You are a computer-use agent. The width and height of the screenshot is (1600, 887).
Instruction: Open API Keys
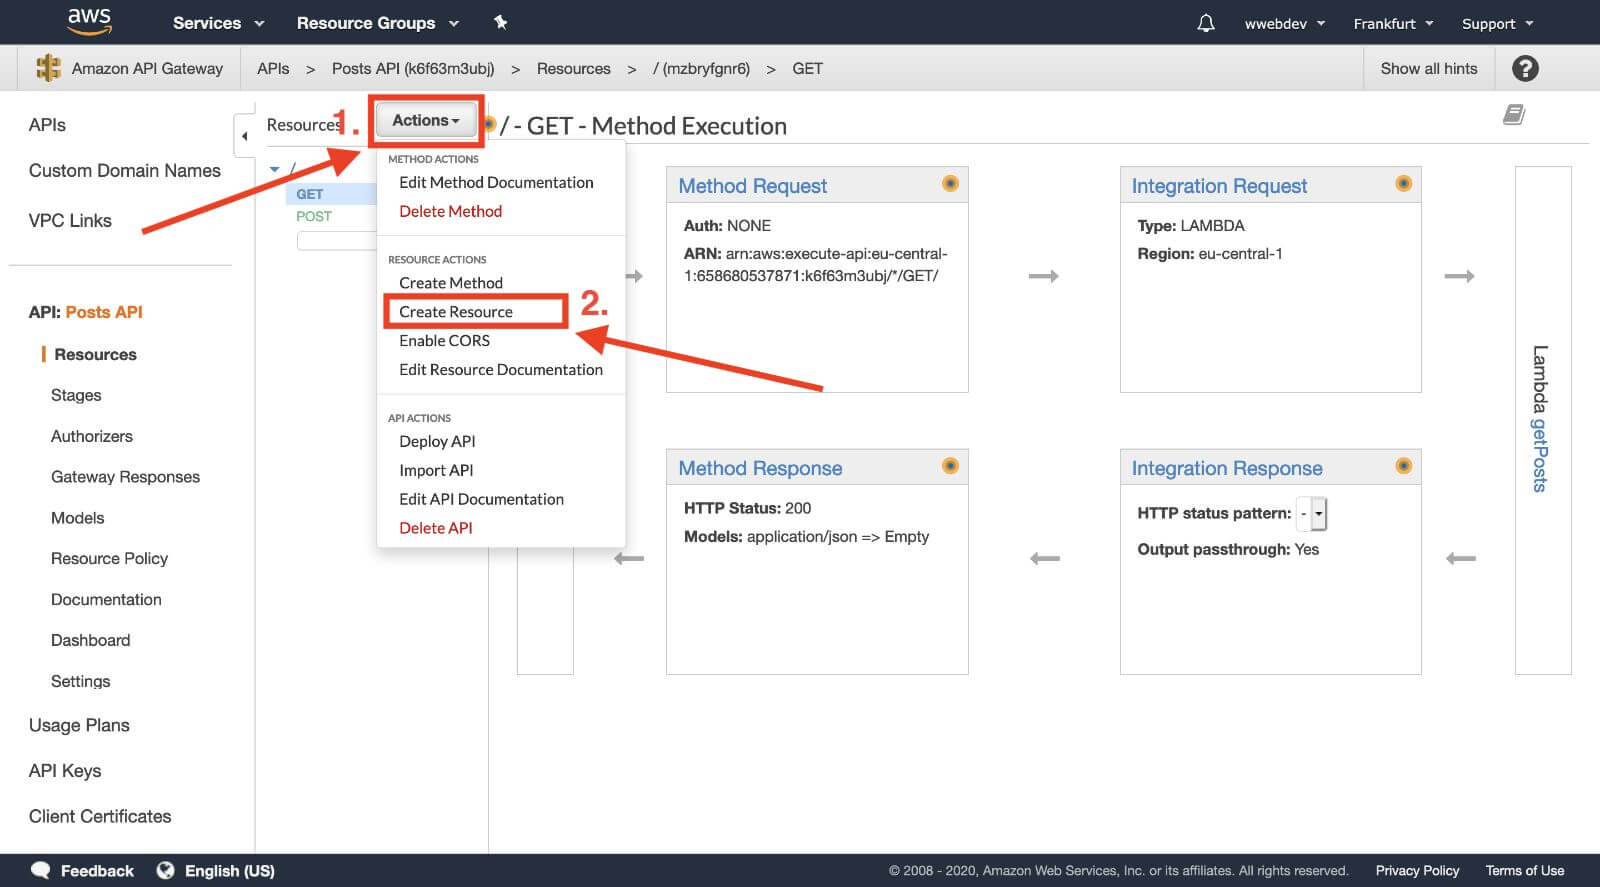tap(65, 771)
